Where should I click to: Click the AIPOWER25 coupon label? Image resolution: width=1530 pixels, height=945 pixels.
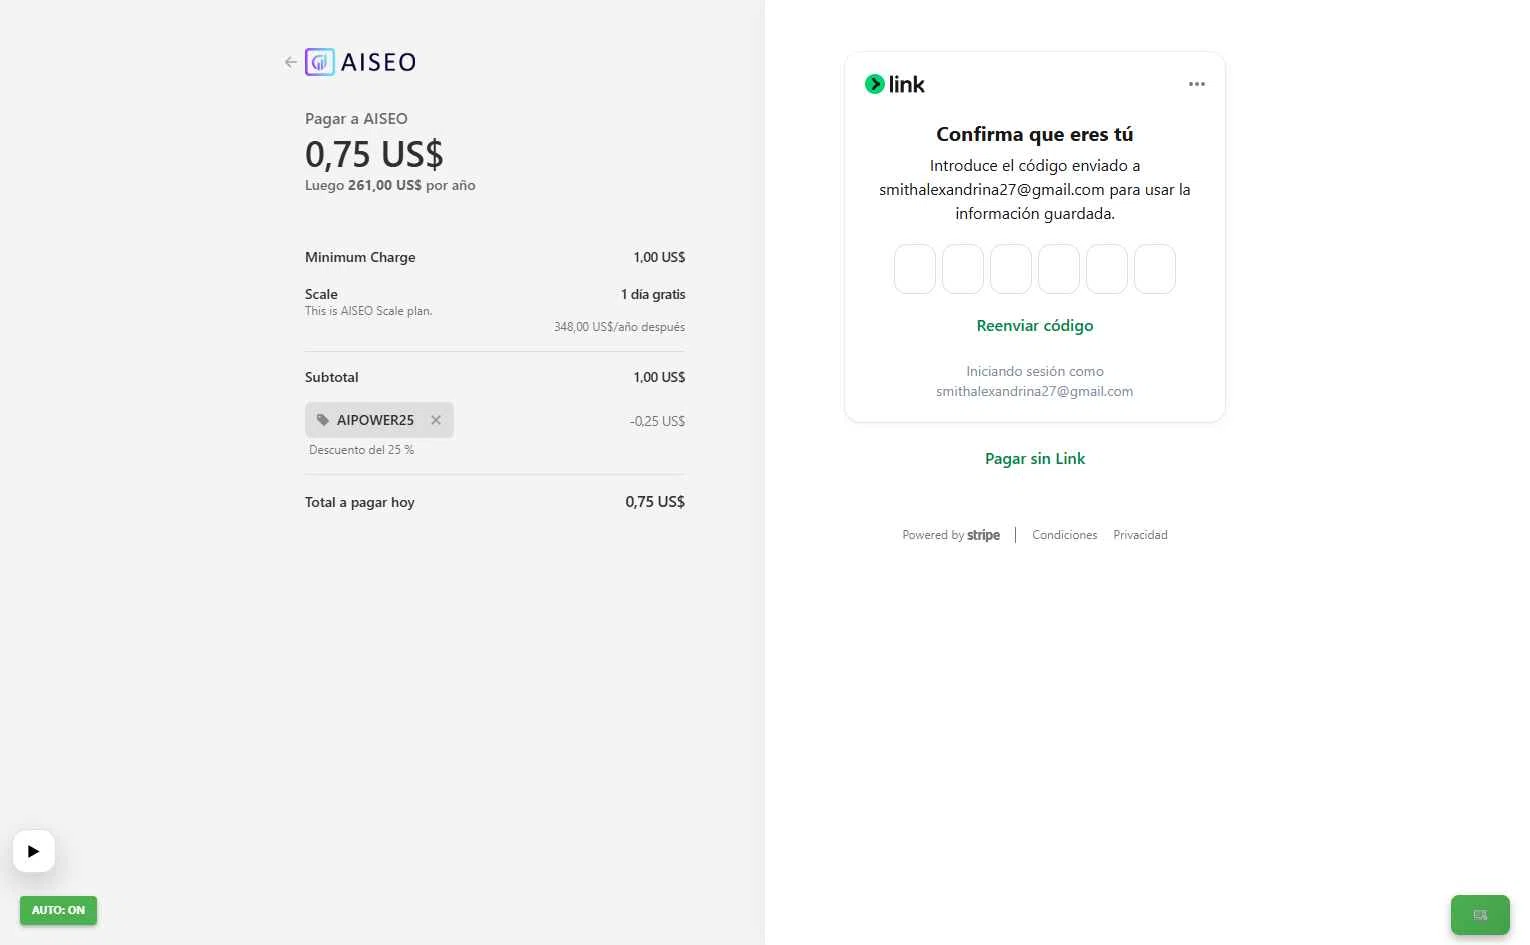[375, 420]
